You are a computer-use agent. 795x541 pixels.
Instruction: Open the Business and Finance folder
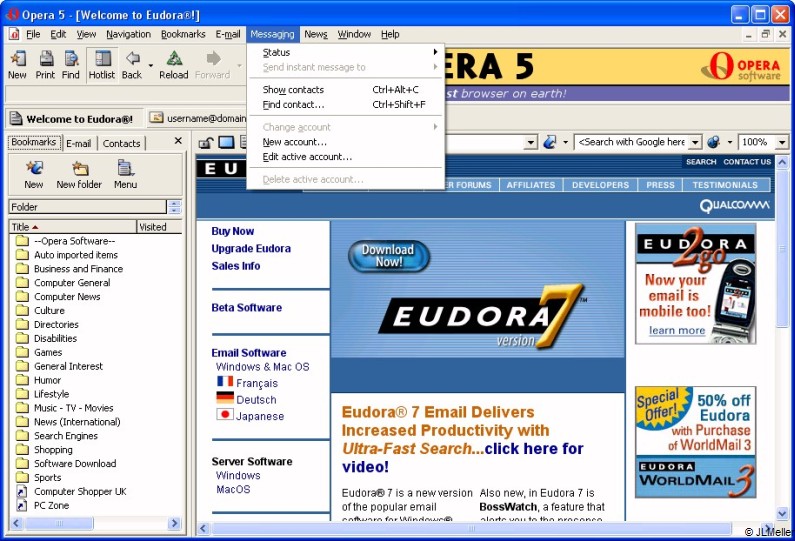click(x=78, y=269)
